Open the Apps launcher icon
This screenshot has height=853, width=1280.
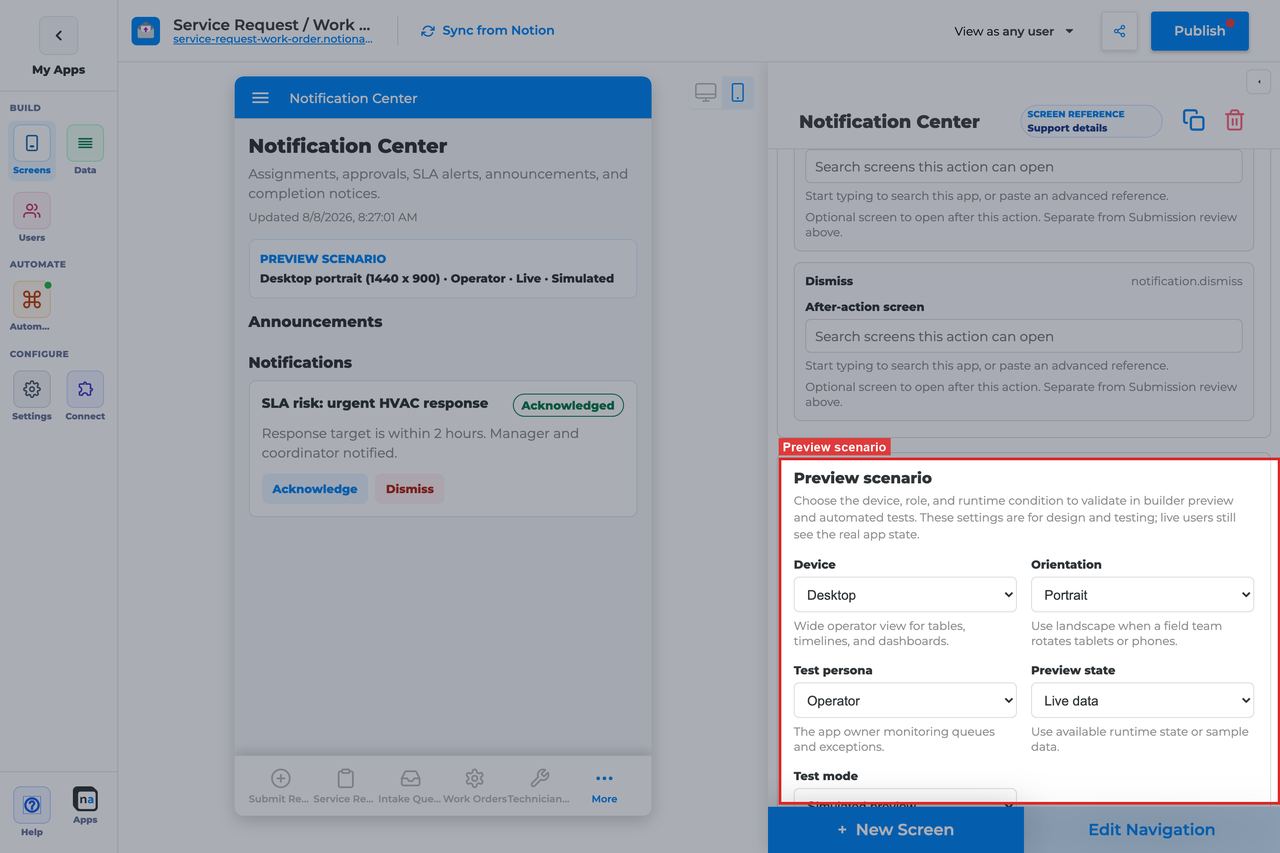pyautogui.click(x=85, y=806)
